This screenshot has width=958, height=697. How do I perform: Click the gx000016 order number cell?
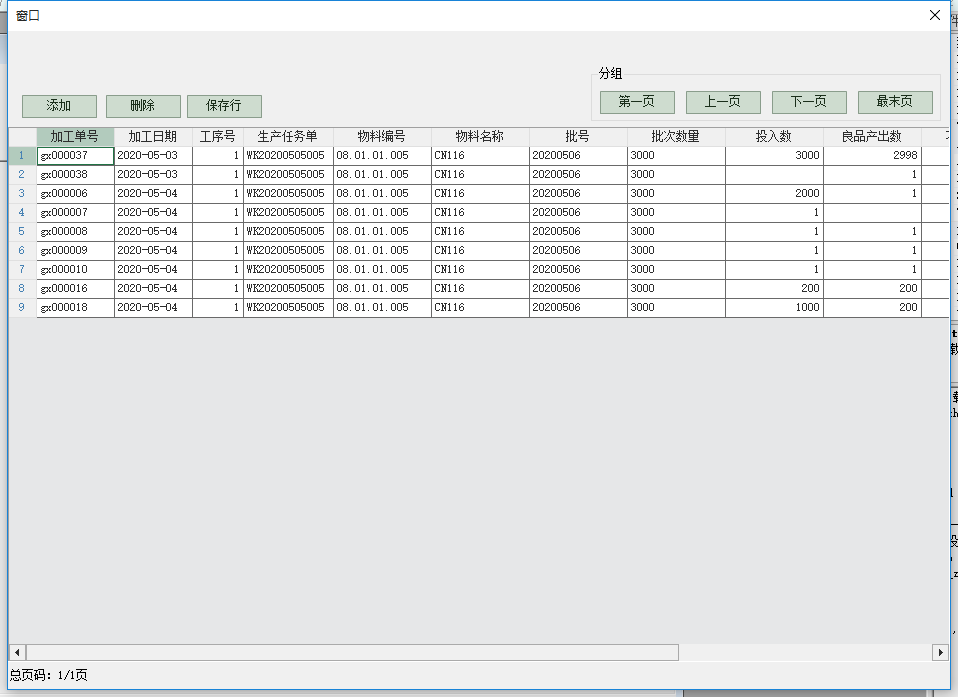coord(75,289)
